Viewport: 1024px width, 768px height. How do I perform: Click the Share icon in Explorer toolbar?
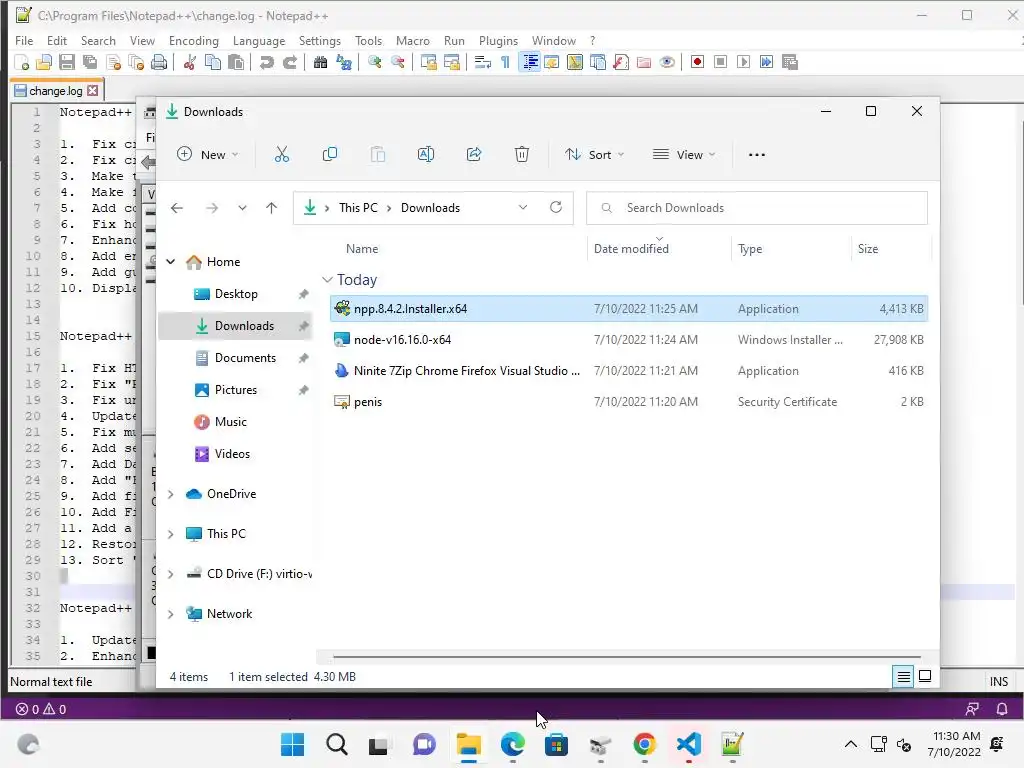coord(474,155)
